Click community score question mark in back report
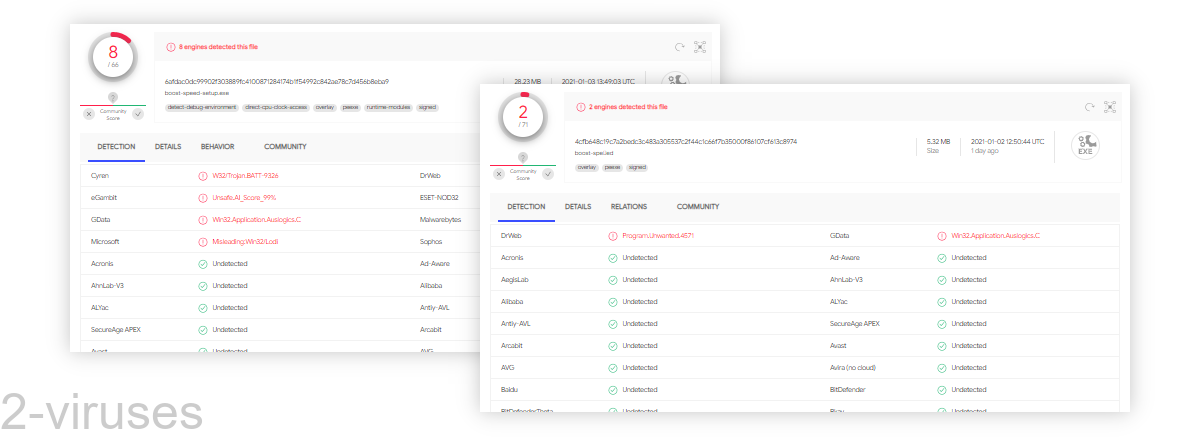1200x440 pixels. pyautogui.click(x=113, y=97)
